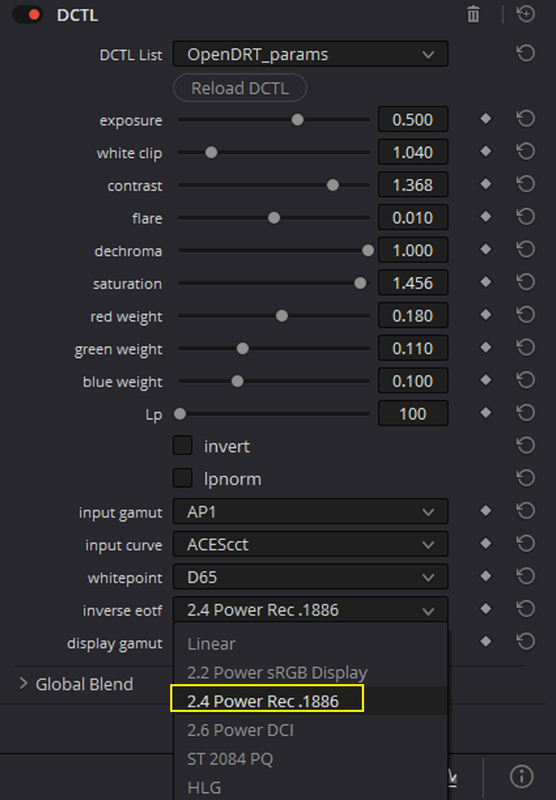Reset the dechroma parameter

[525, 249]
